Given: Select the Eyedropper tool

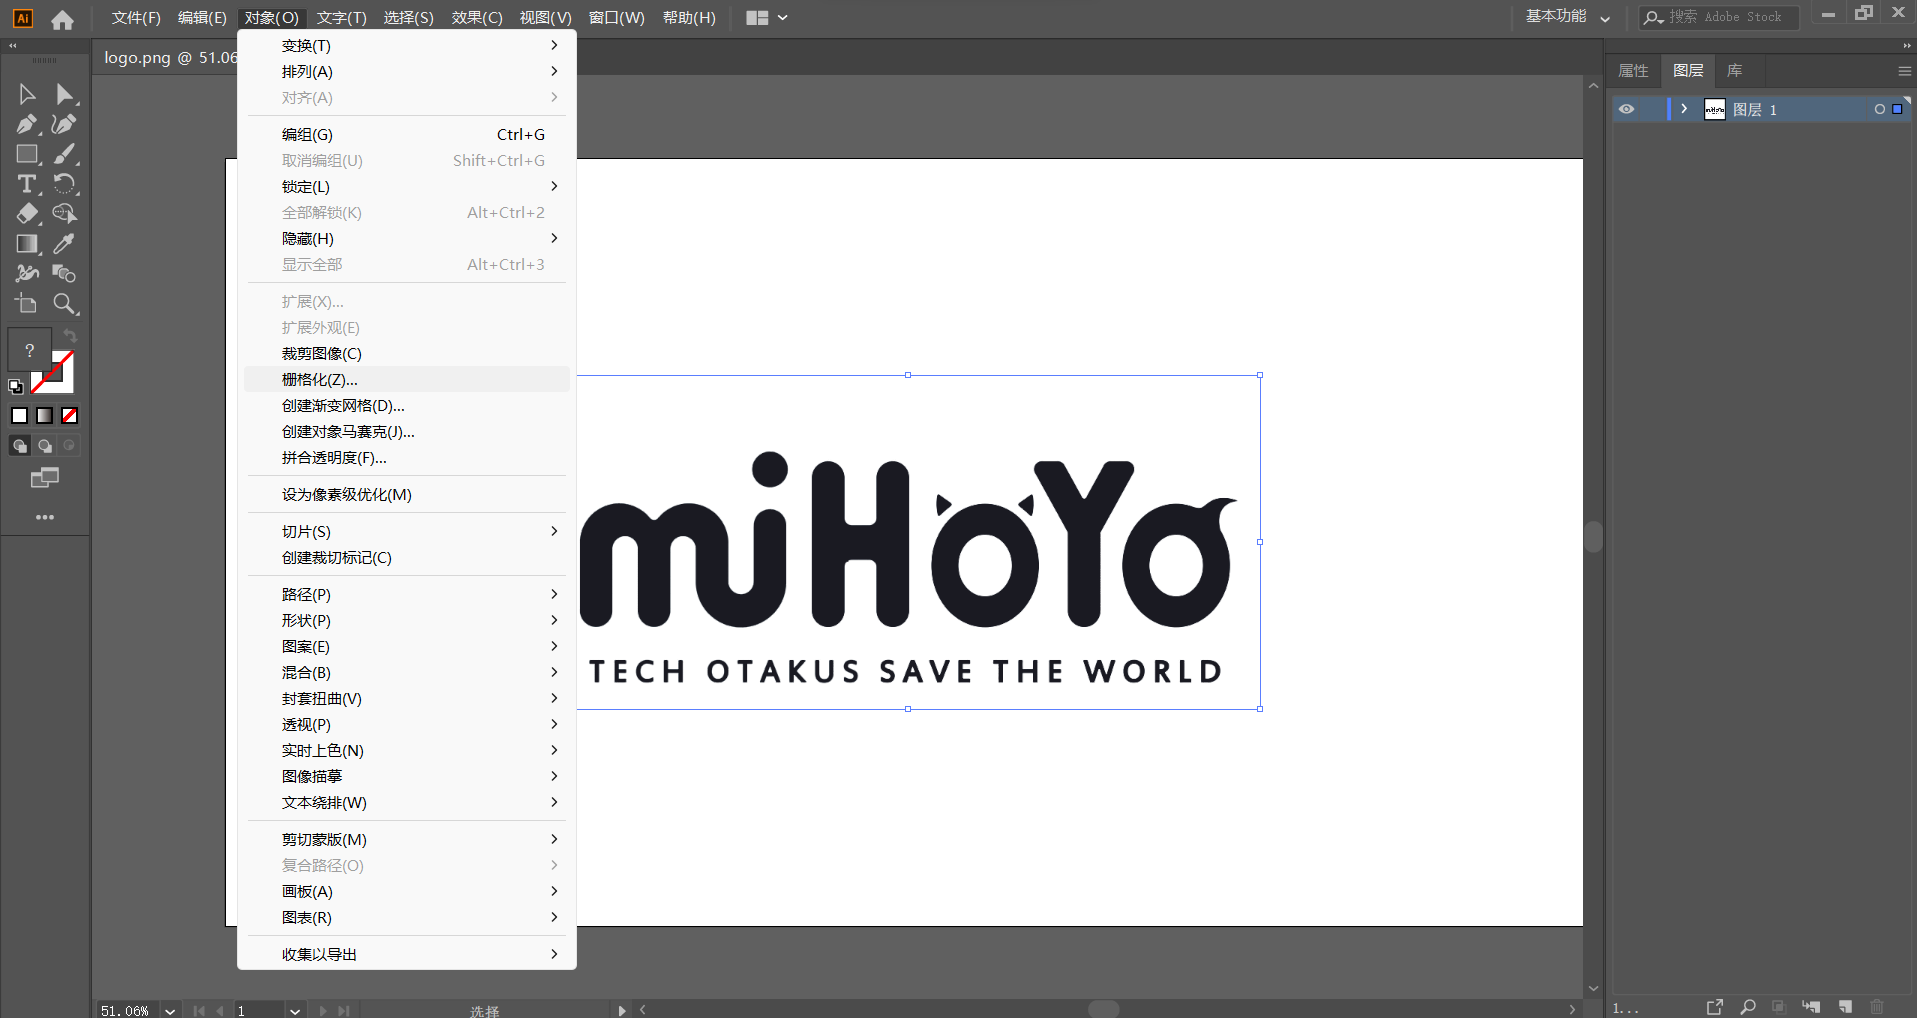Looking at the screenshot, I should coord(65,244).
